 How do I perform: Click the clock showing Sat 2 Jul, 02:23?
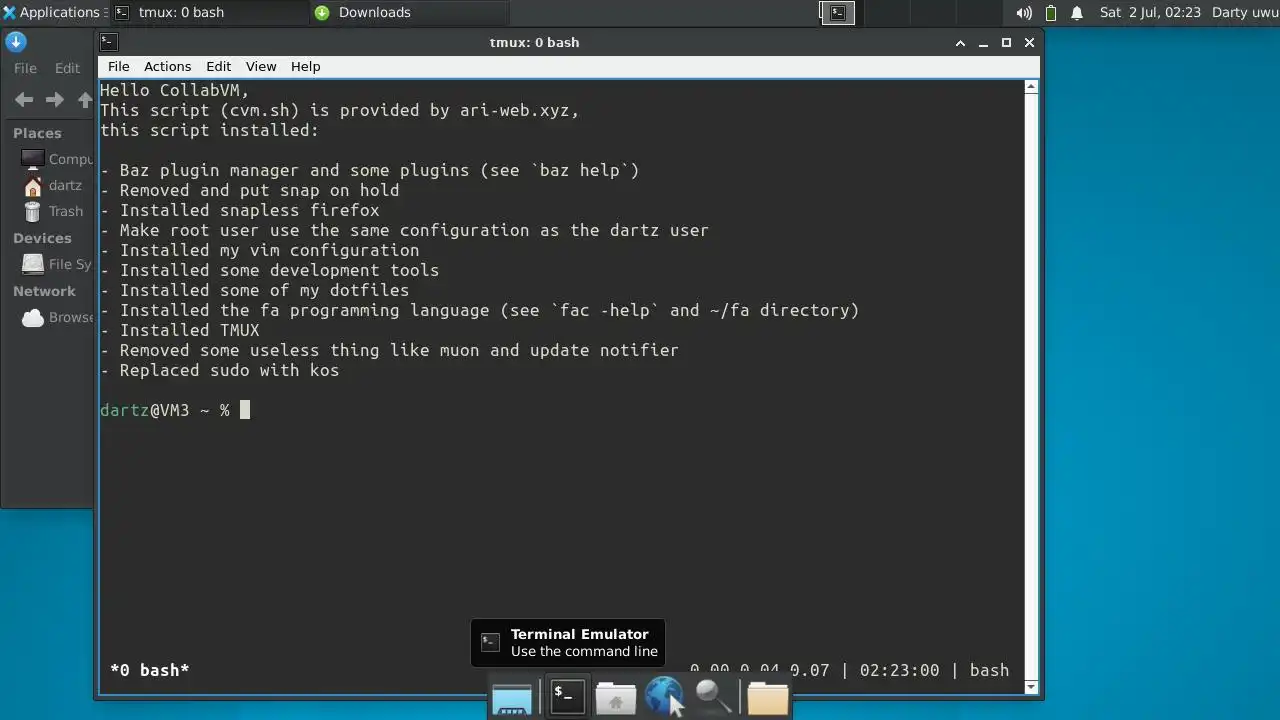[x=1150, y=12]
